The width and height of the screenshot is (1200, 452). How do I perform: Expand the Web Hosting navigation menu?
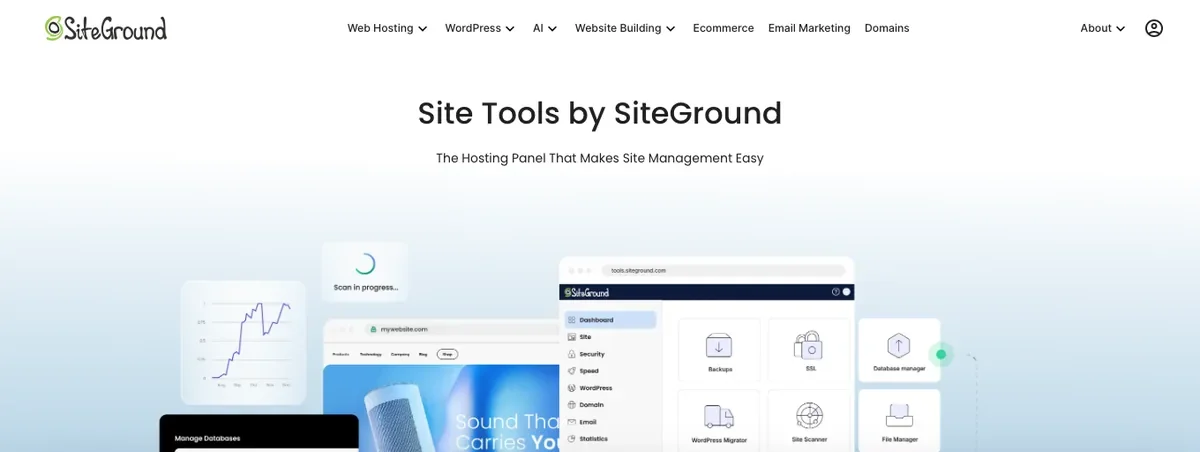tap(387, 28)
